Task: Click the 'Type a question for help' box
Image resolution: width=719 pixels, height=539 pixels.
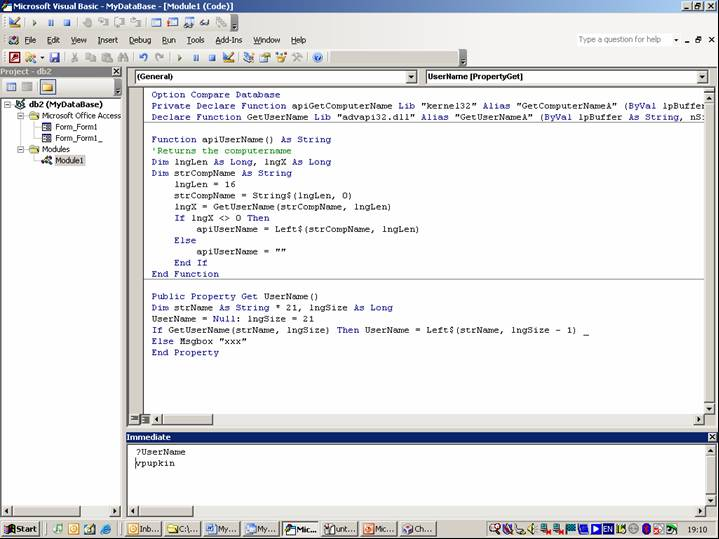Action: point(620,40)
